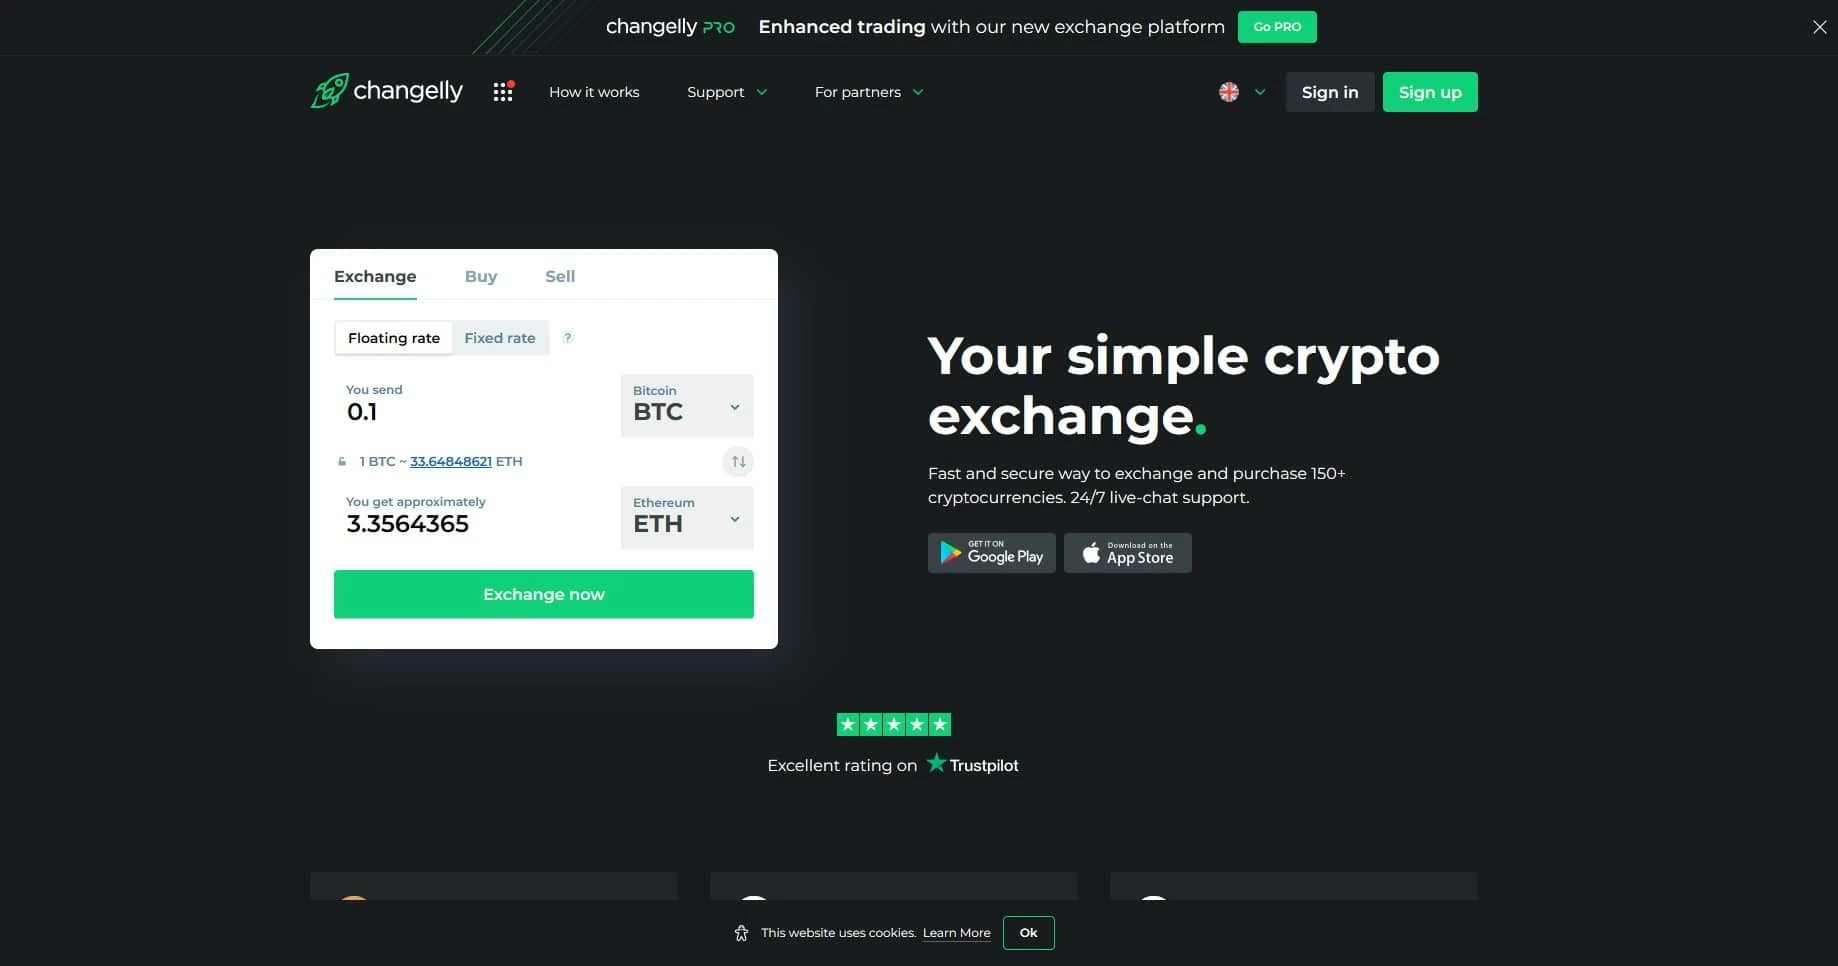Switch to the Sell tab
Image resolution: width=1838 pixels, height=966 pixels.
coord(560,276)
